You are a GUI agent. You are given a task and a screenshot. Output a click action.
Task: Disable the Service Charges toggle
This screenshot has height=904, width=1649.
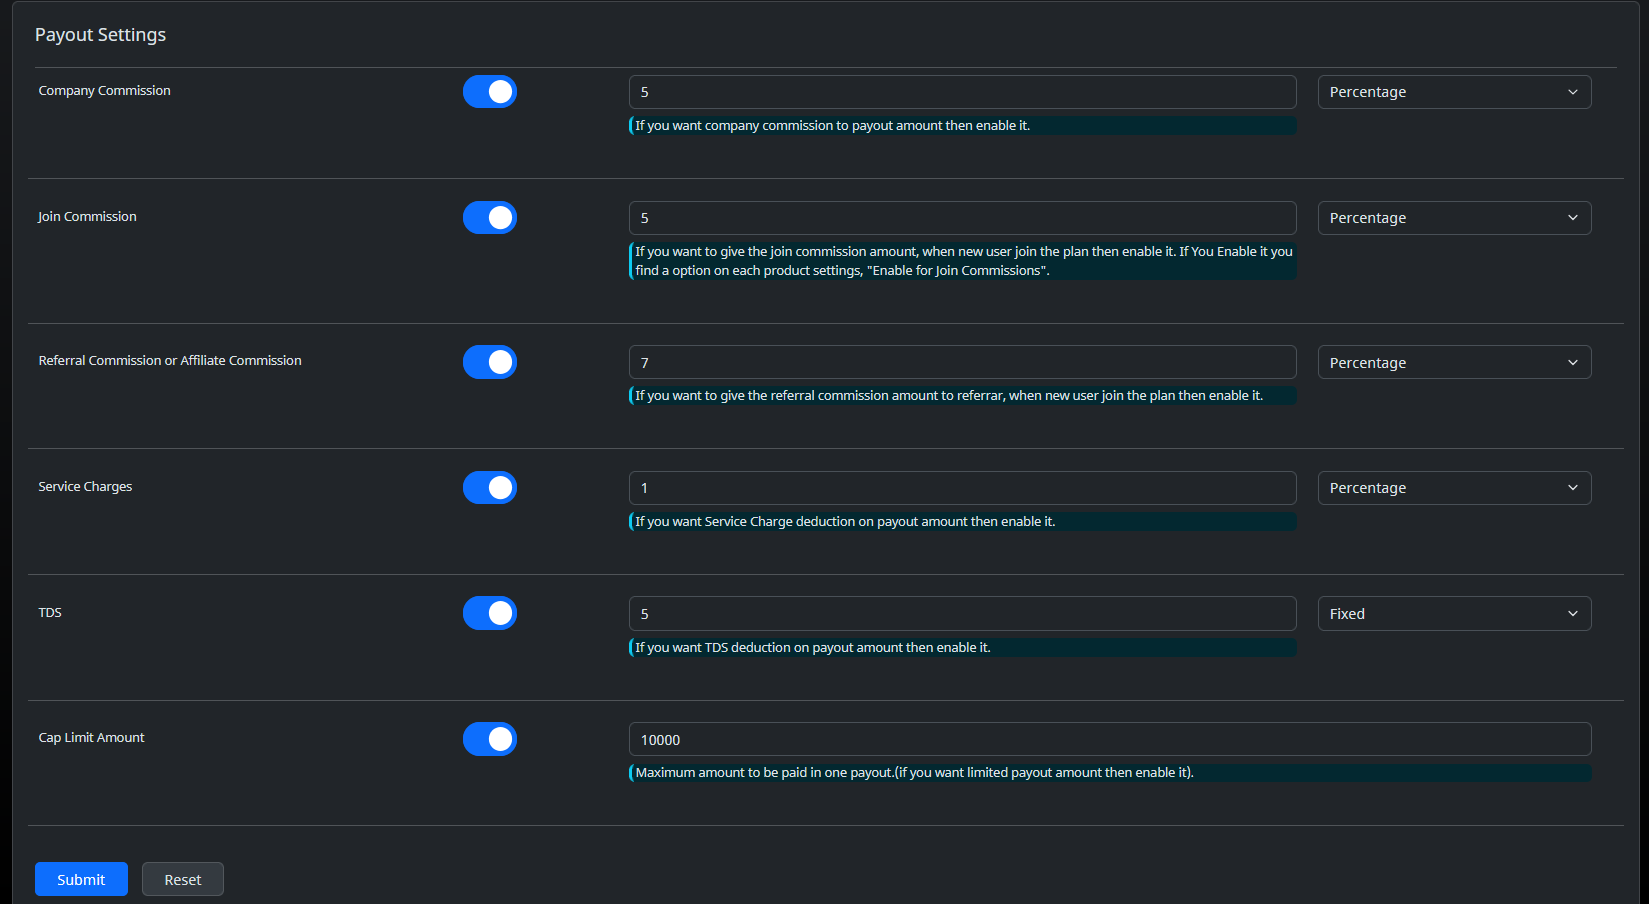(489, 487)
